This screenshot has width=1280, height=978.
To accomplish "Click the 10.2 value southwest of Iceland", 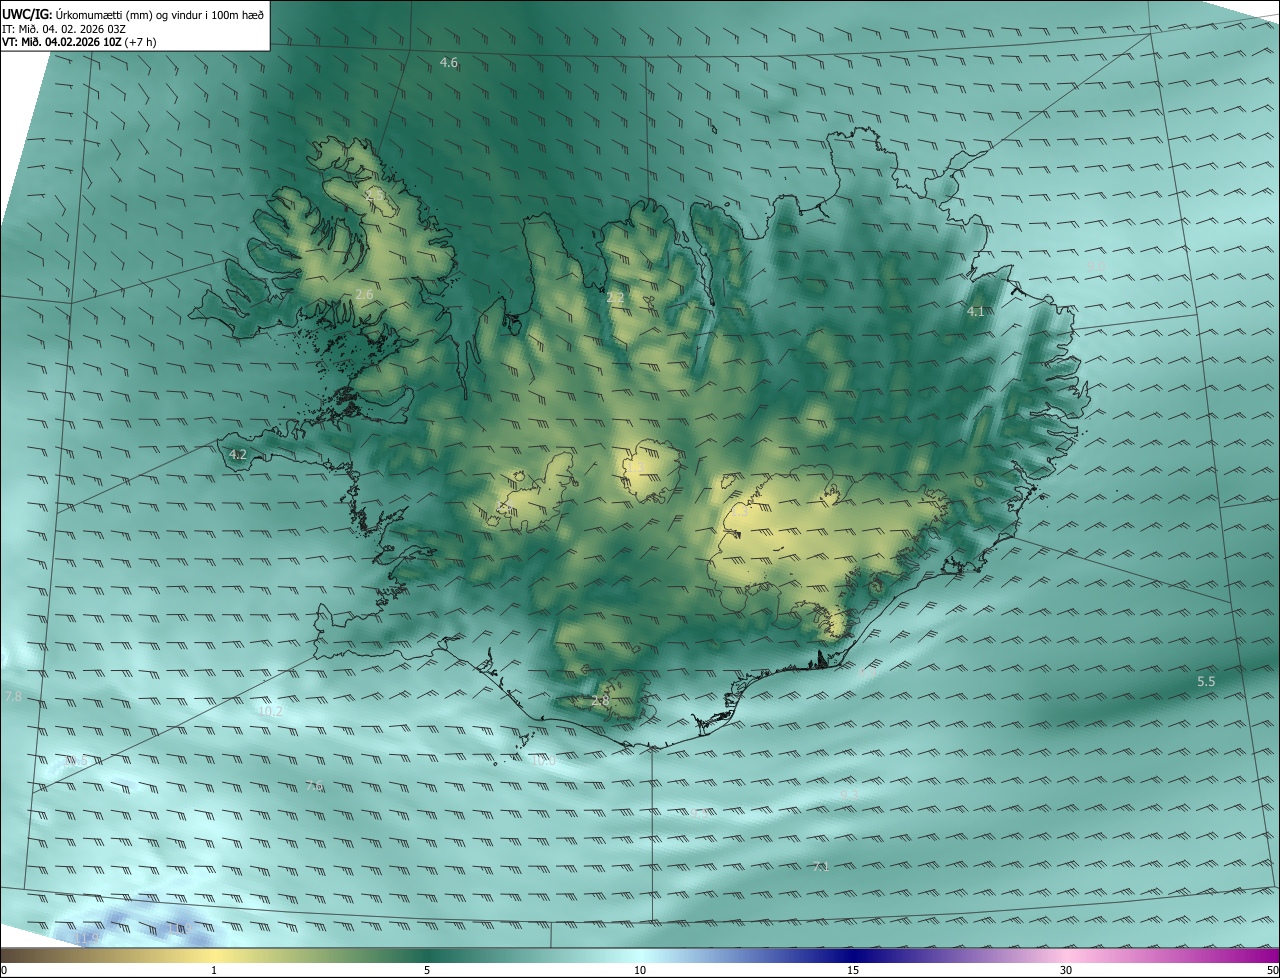I will click(x=270, y=711).
